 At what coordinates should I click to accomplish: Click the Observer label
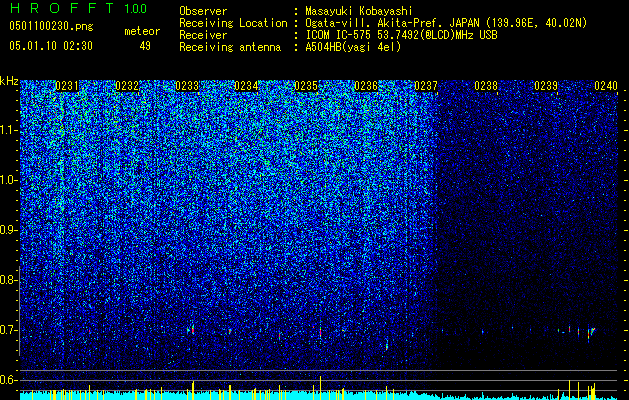click(203, 11)
